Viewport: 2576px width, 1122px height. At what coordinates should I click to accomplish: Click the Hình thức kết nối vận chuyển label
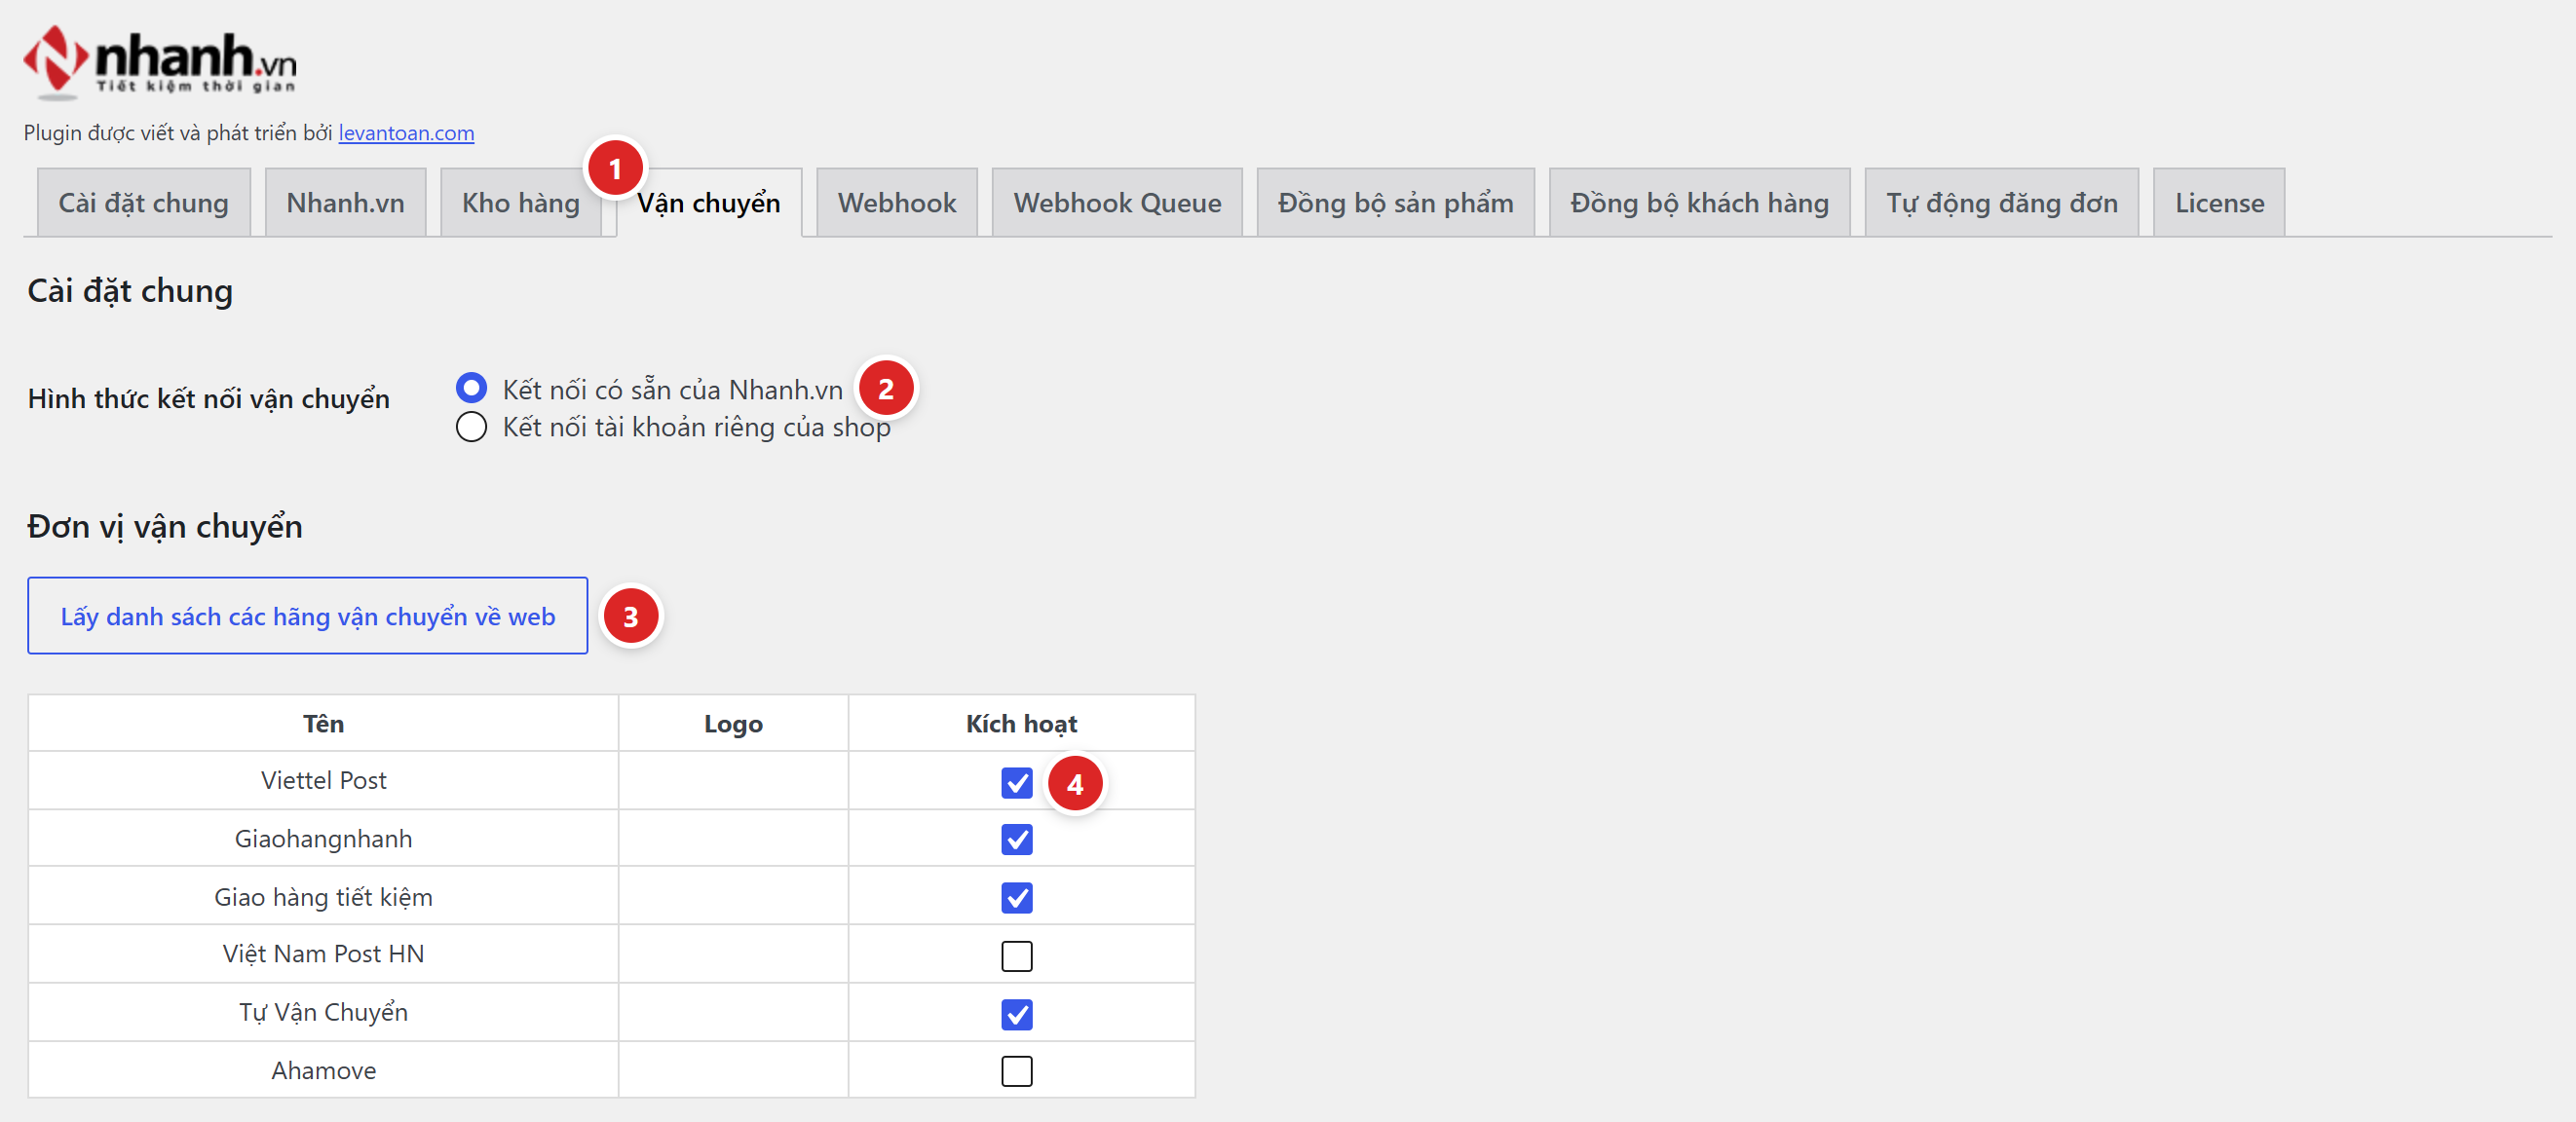point(208,398)
